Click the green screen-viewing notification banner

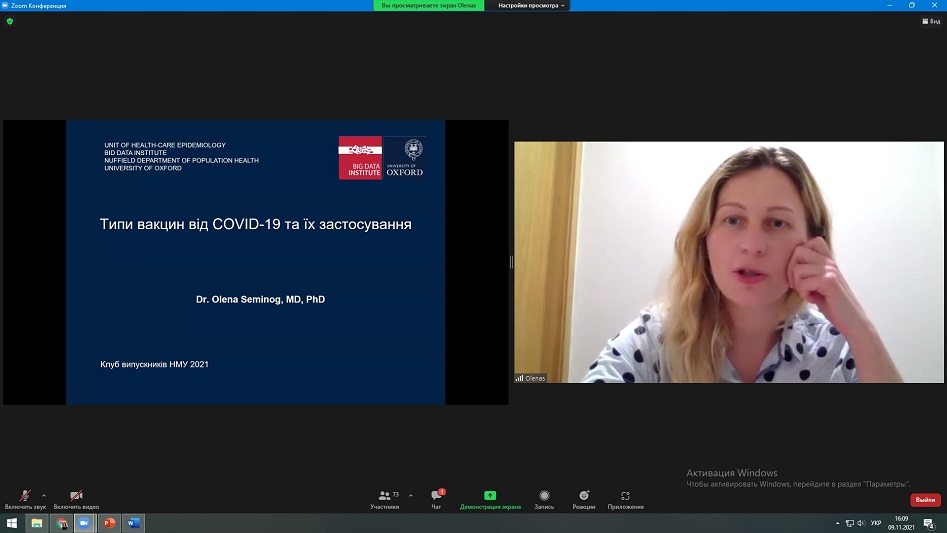pos(430,5)
